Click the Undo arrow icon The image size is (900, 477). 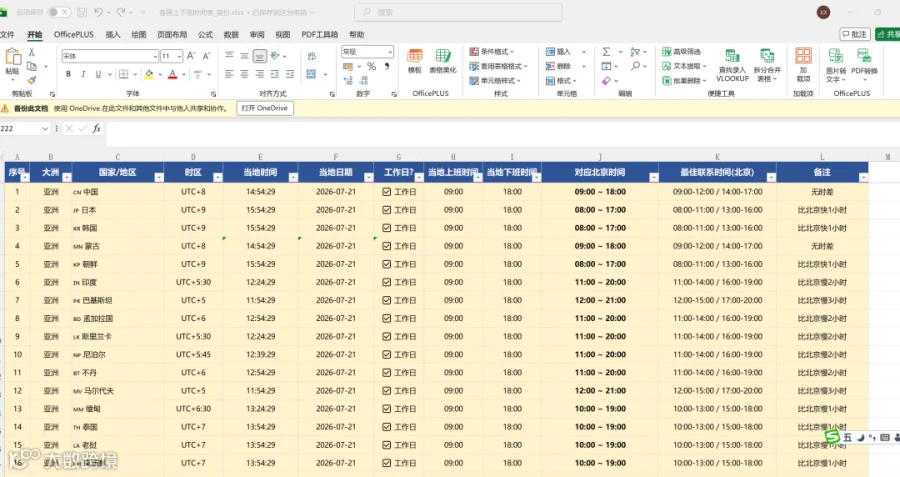98,12
